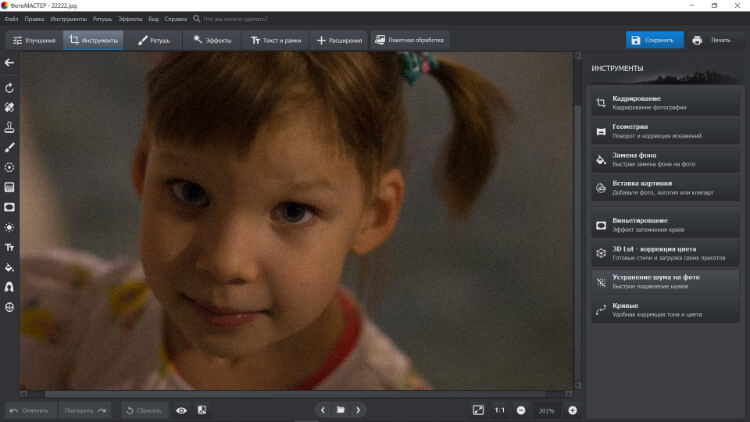Select the stamp tool in left sidebar
The width and height of the screenshot is (750, 422).
9,127
